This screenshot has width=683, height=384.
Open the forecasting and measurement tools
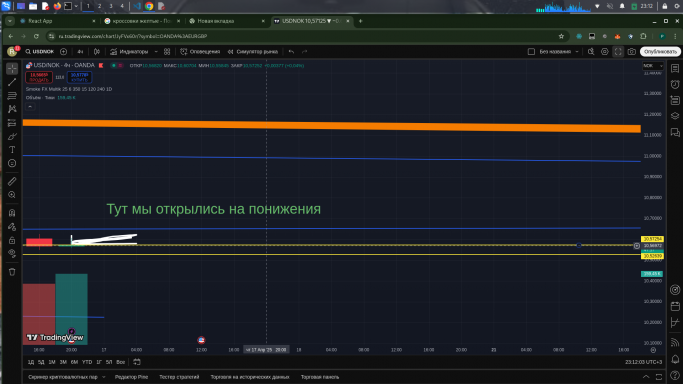coord(12,123)
